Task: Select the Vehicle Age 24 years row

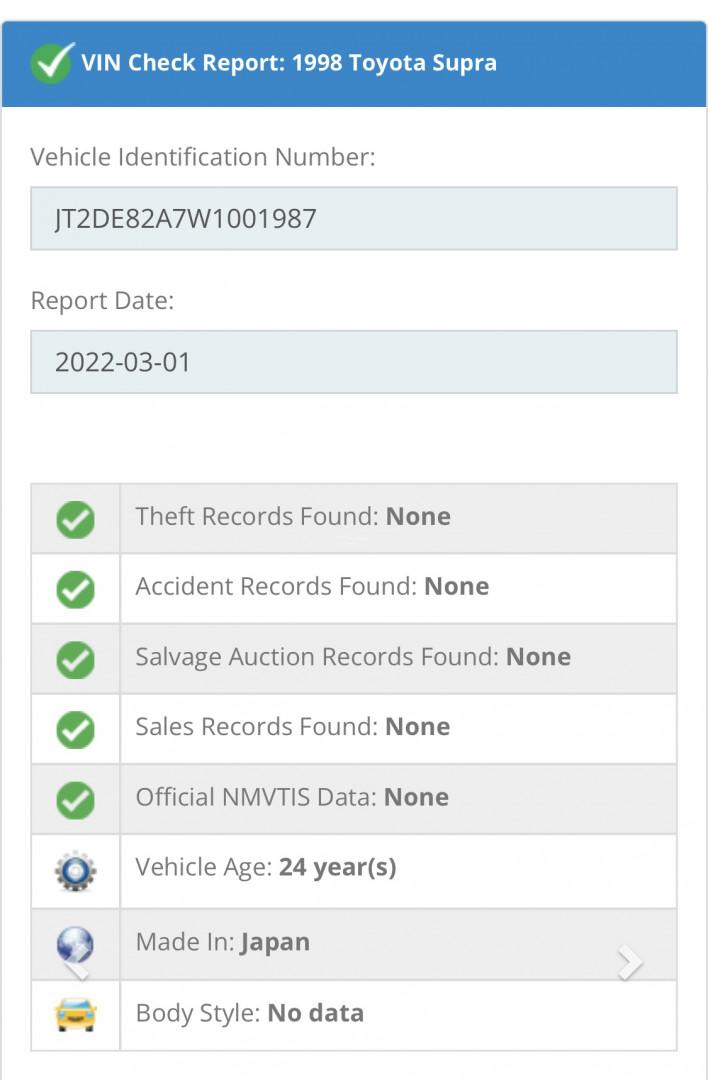Action: [397, 869]
